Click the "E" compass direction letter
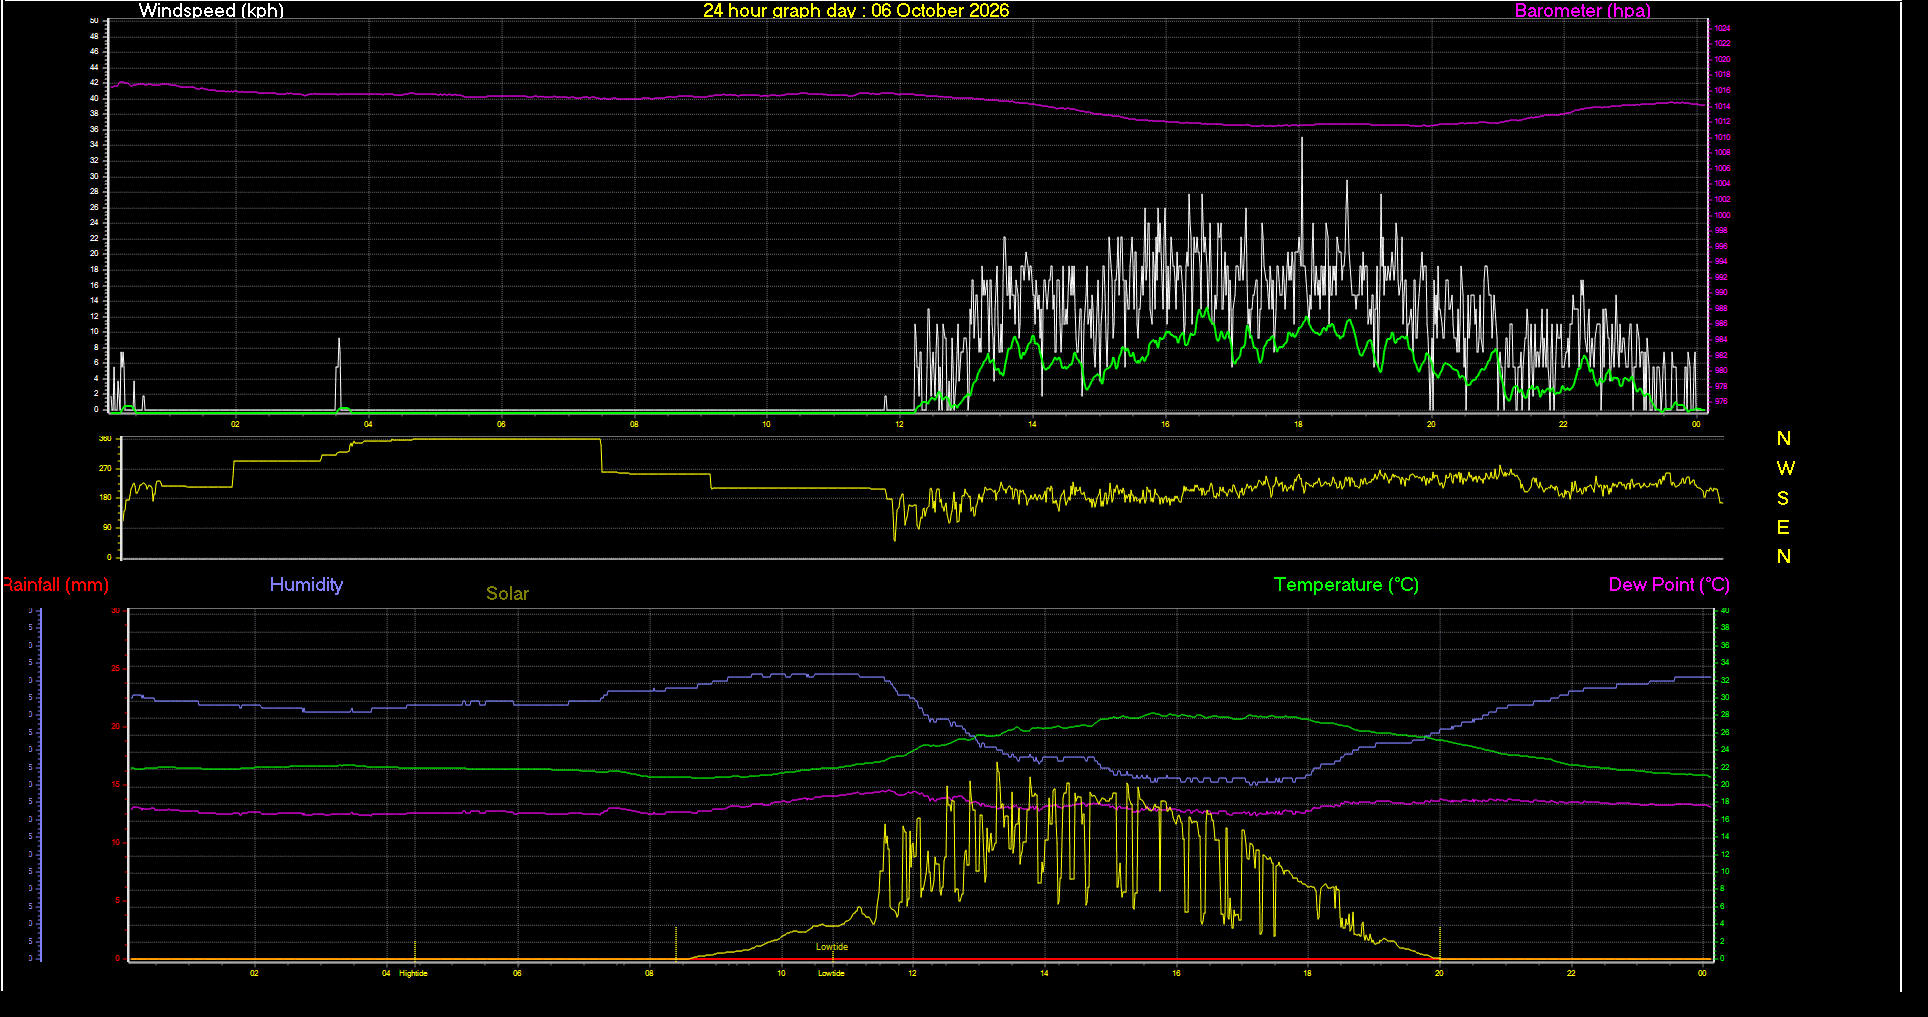 click(x=1783, y=527)
